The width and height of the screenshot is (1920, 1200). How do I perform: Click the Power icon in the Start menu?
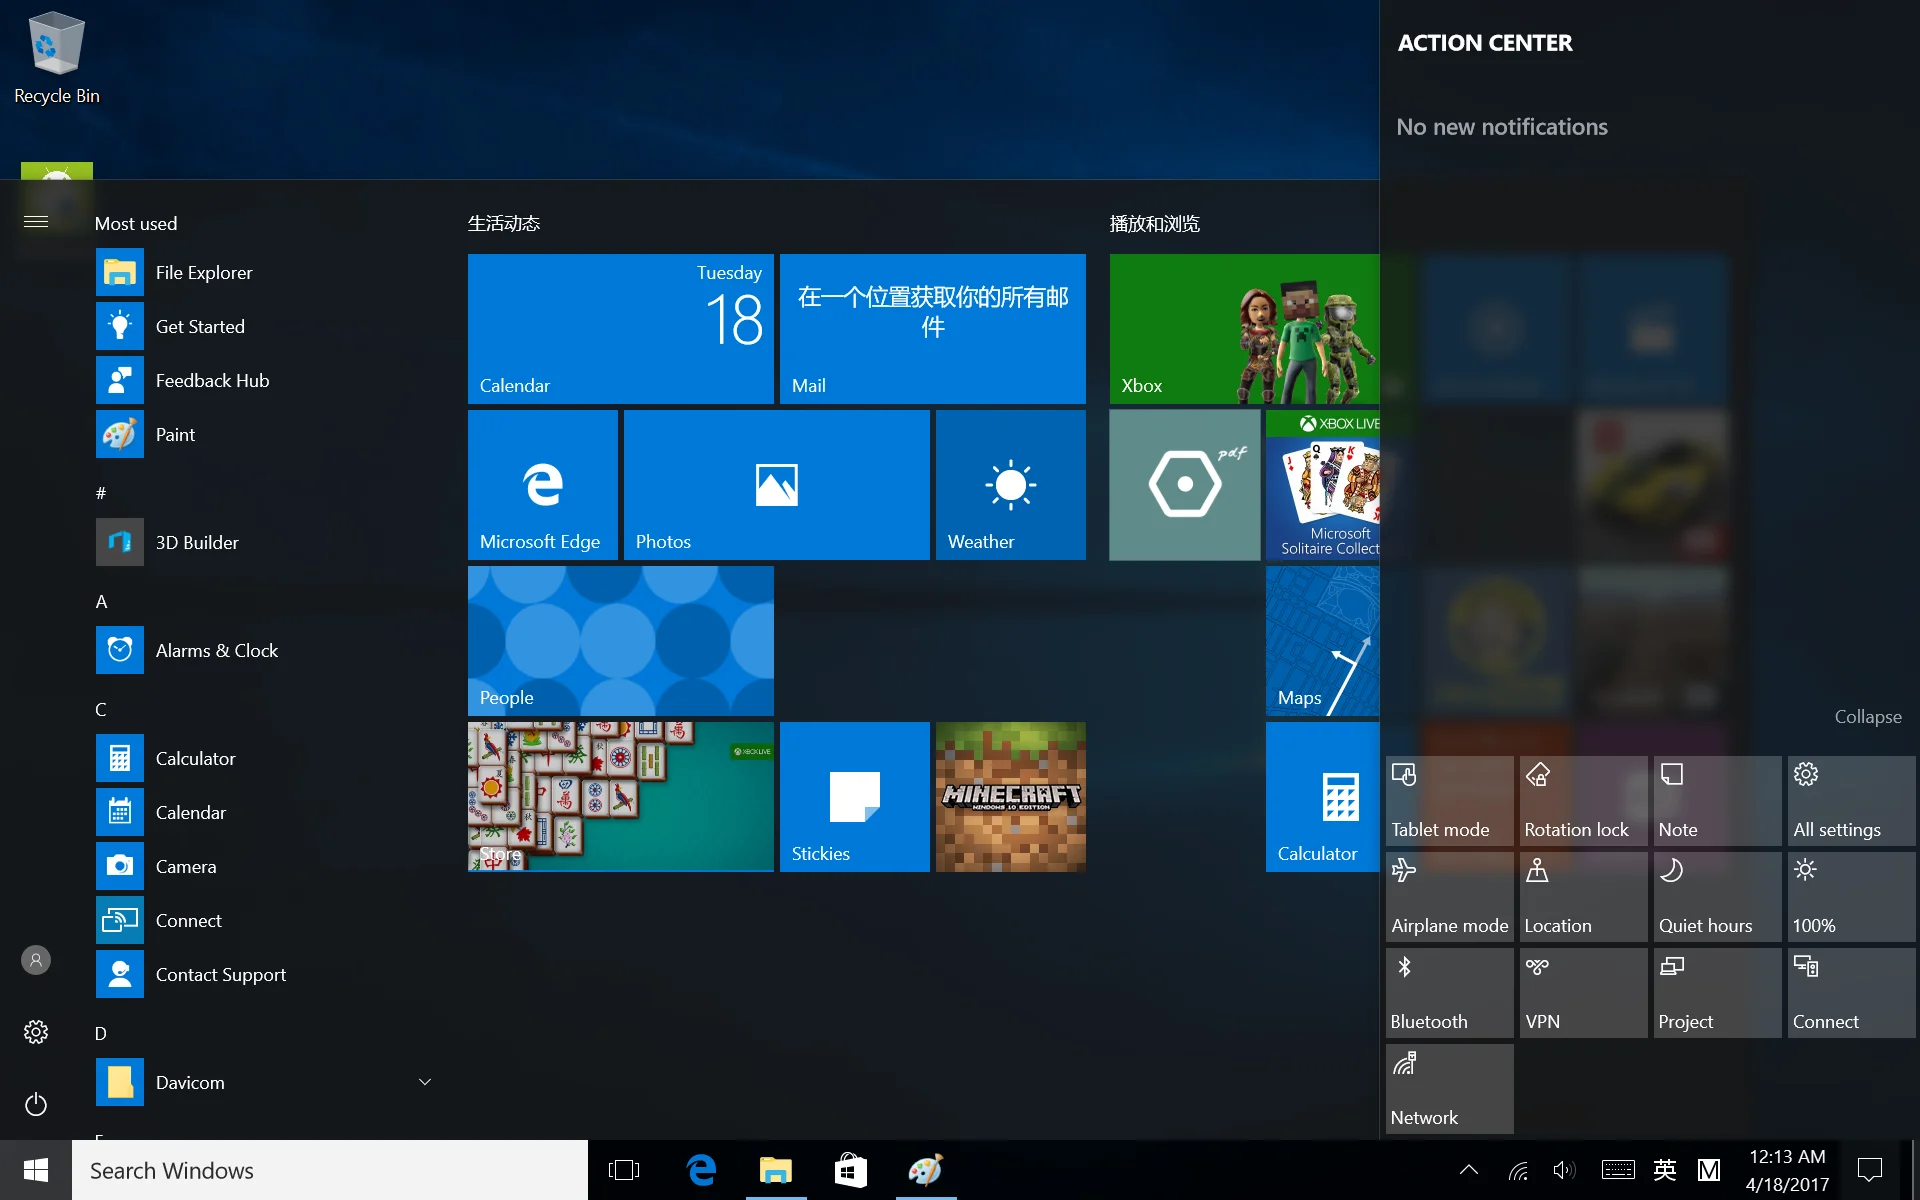(36, 1104)
